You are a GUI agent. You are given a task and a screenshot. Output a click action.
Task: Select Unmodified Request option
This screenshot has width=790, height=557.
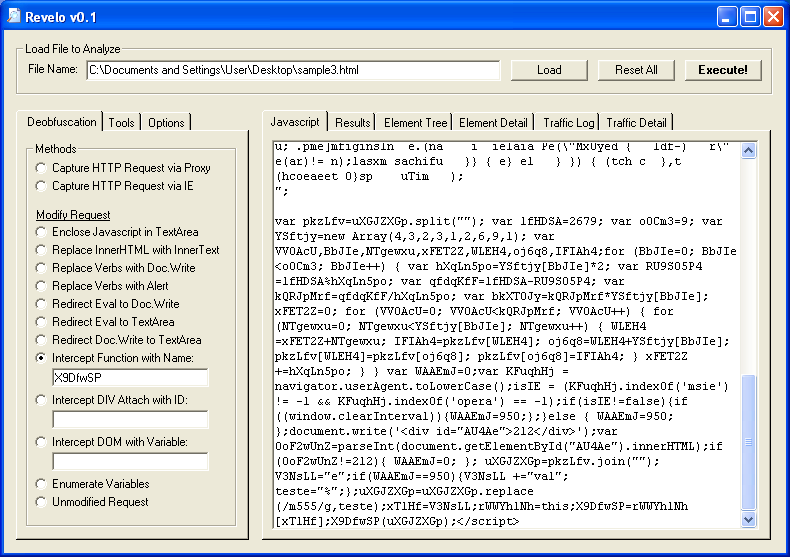pos(41,502)
